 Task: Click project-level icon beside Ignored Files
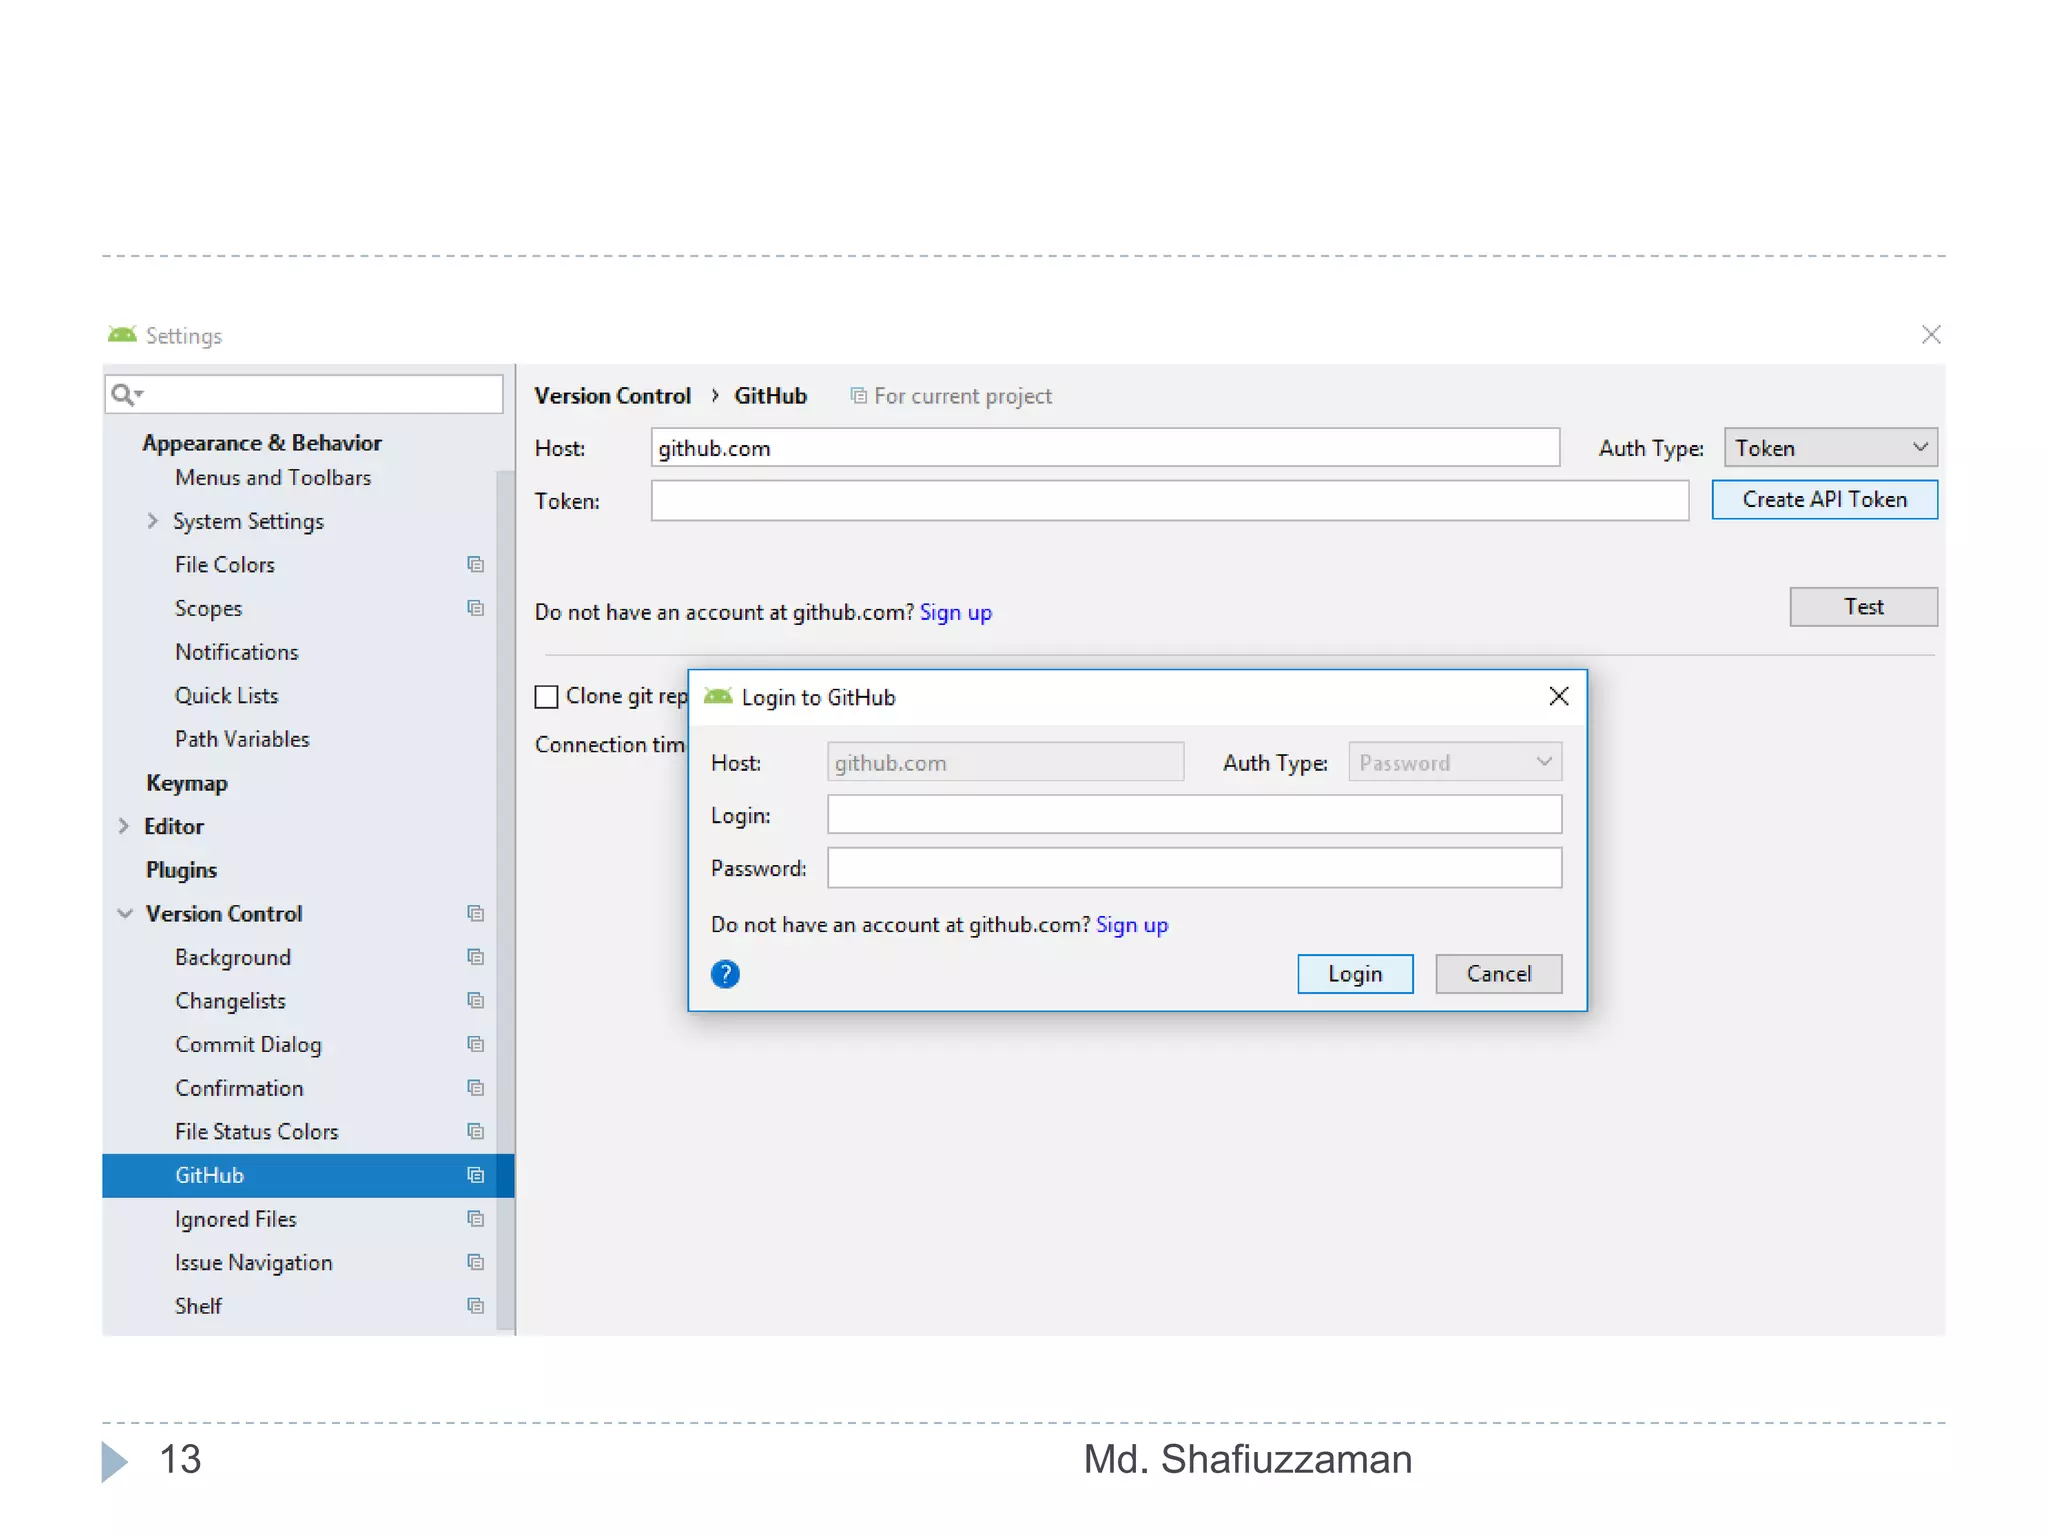(x=475, y=1219)
